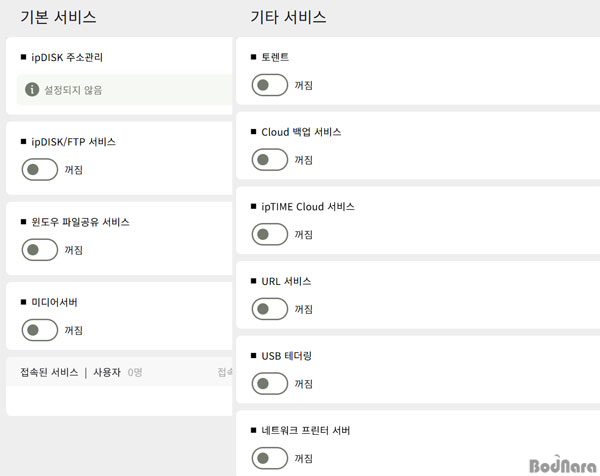The width and height of the screenshot is (600, 476).
Task: Click the 기타 서비스 section heading
Action: click(x=288, y=17)
